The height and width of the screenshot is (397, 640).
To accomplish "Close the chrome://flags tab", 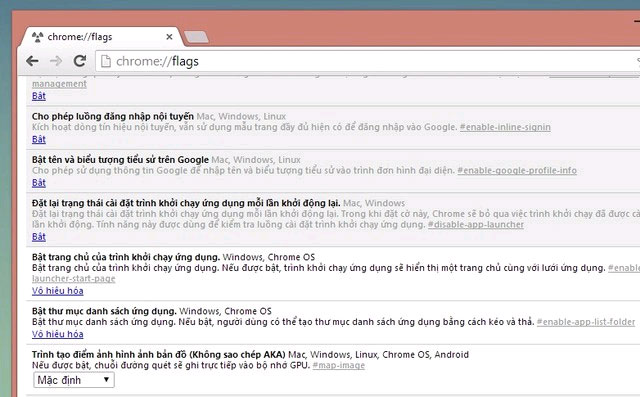I will pos(169,37).
